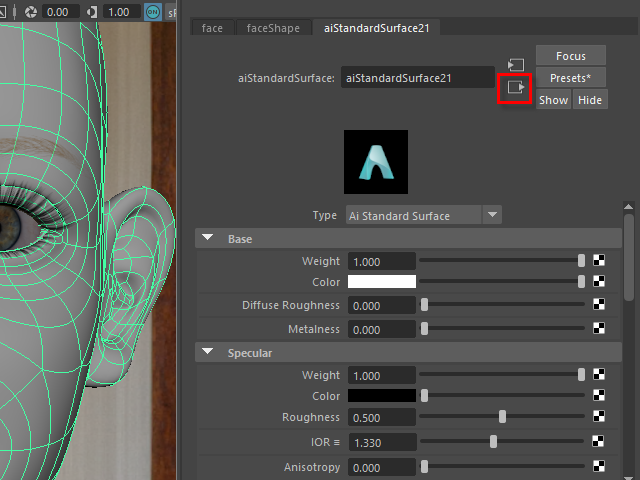
Task: Click the map button for Base Weight
Action: [598, 261]
